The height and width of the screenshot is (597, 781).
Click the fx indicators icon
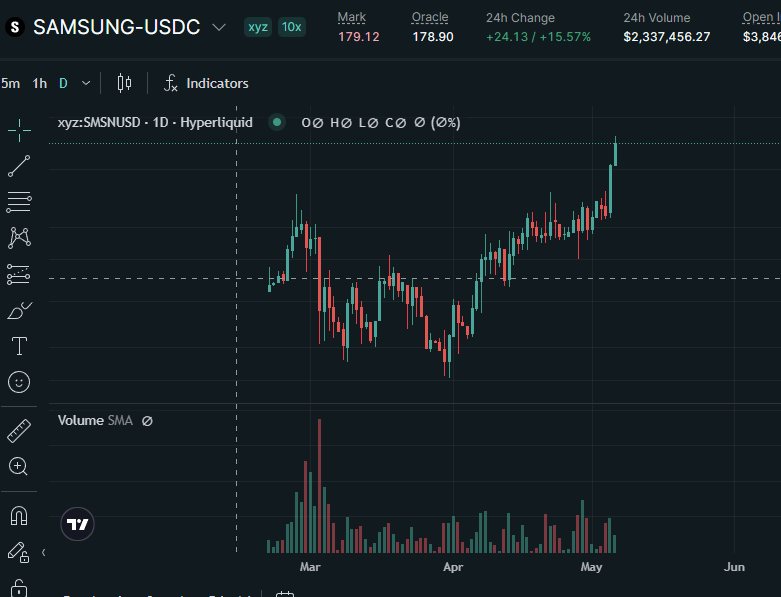point(170,83)
